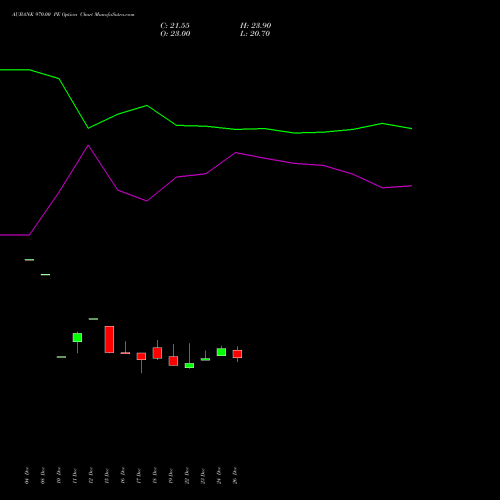
Task: Select the close value C: 21.55
Action: click(x=175, y=26)
